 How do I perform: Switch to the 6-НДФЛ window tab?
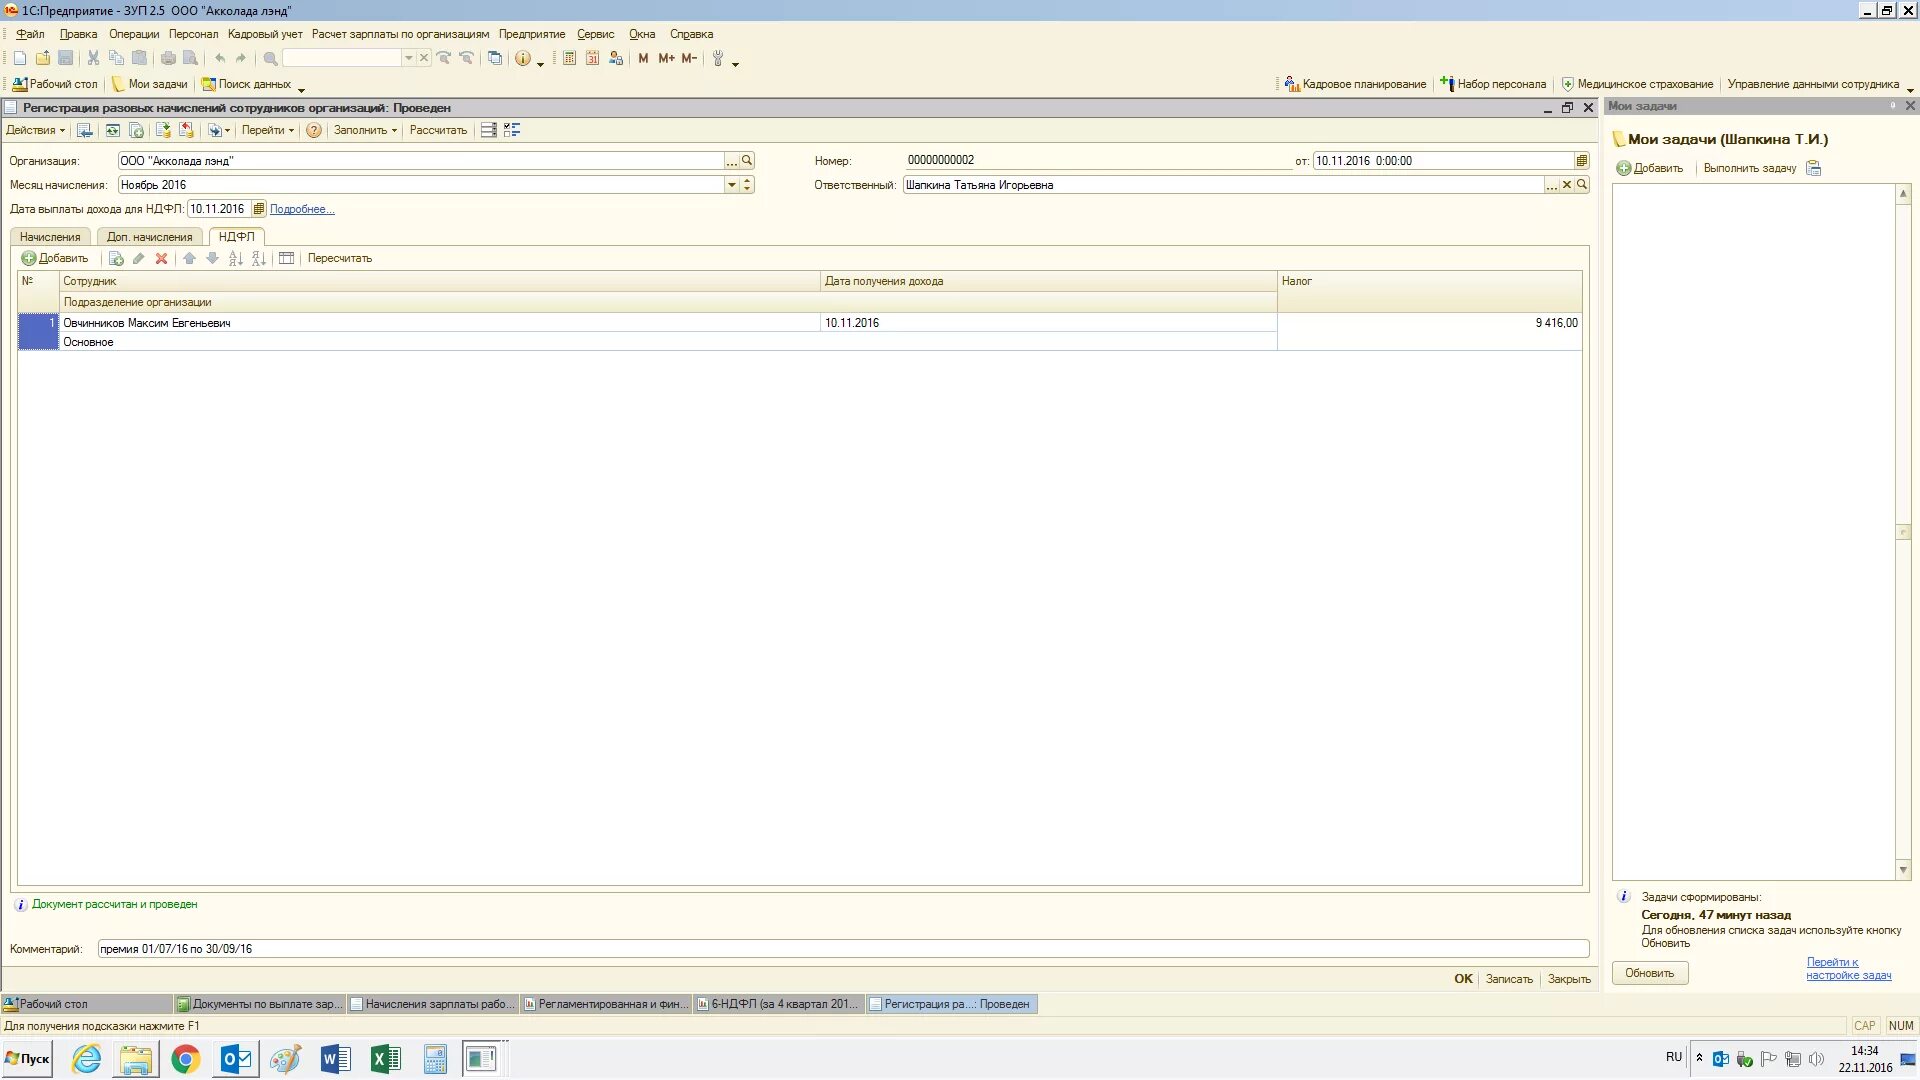pyautogui.click(x=778, y=1004)
